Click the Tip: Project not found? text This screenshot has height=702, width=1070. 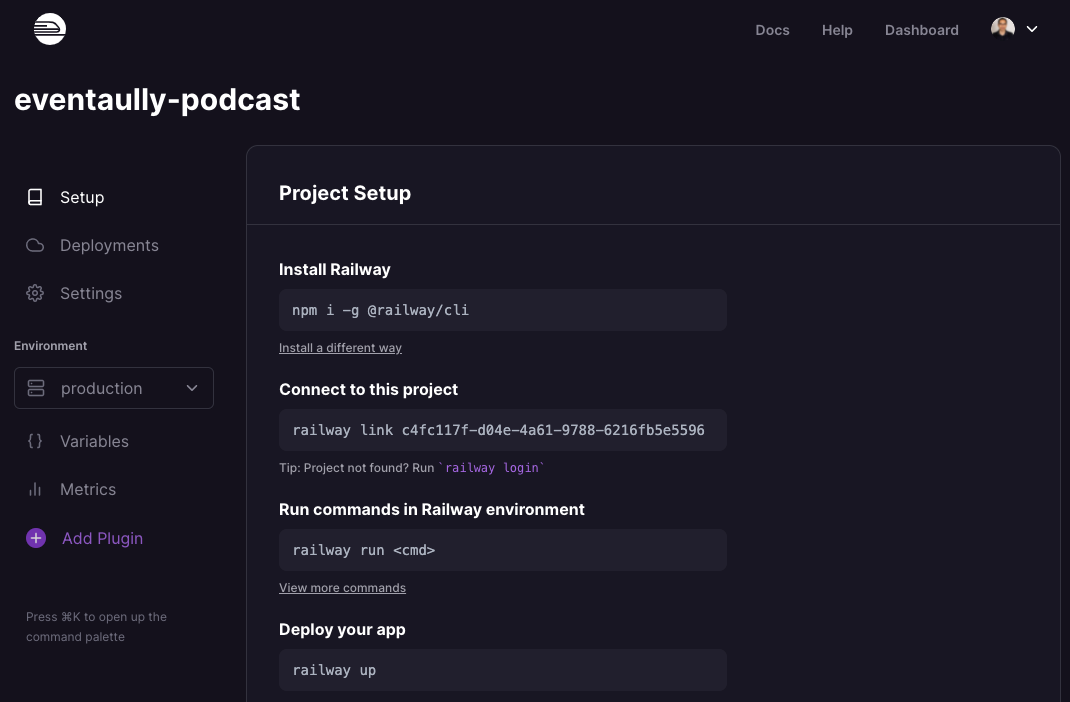(x=357, y=468)
